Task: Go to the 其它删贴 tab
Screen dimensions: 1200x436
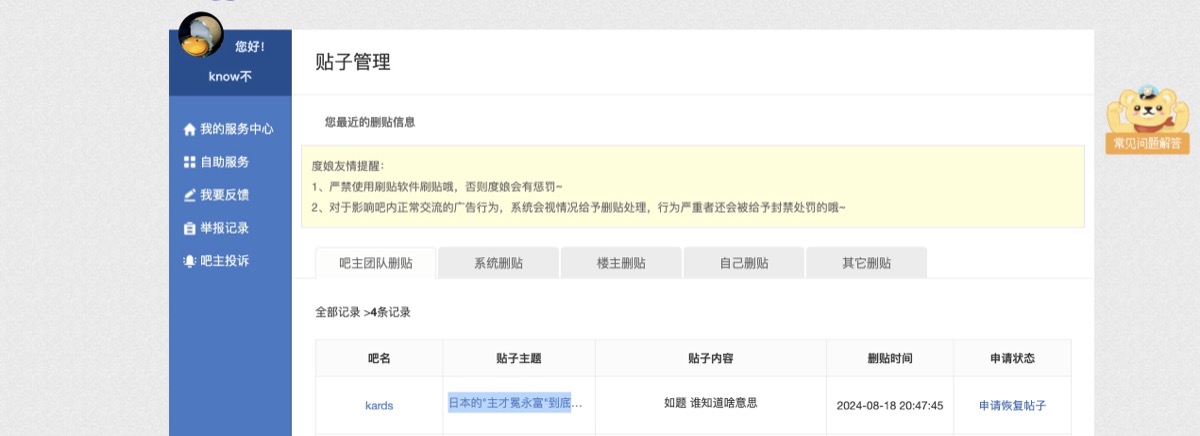Action: (866, 264)
